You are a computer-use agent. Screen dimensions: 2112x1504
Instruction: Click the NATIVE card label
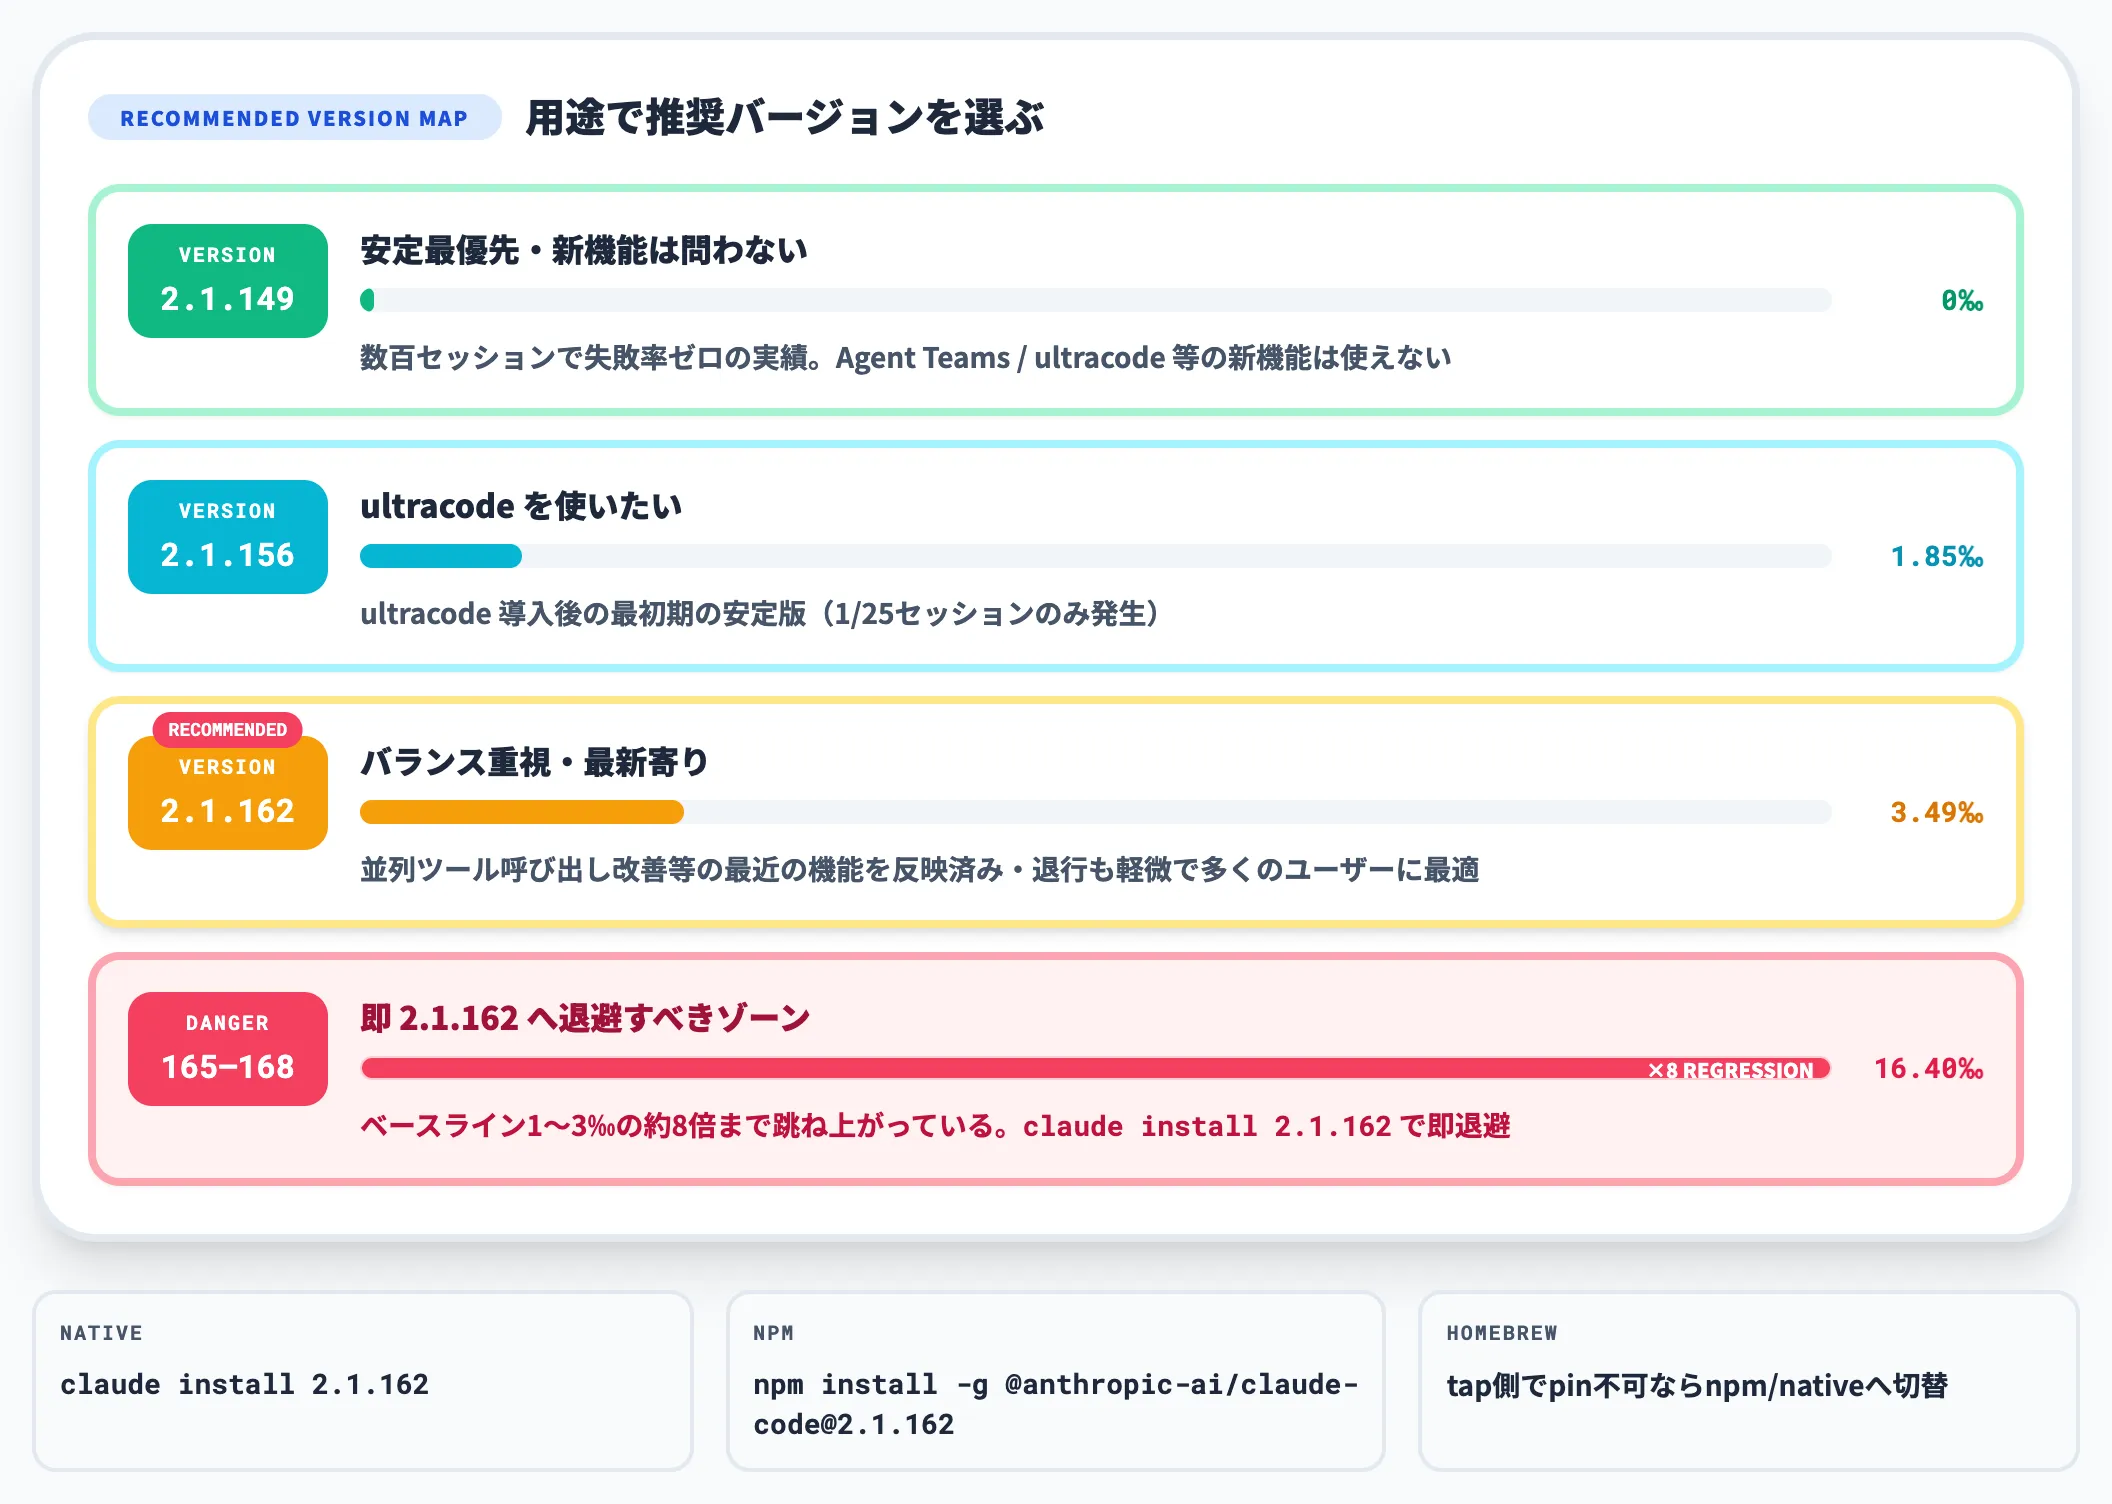point(101,1333)
